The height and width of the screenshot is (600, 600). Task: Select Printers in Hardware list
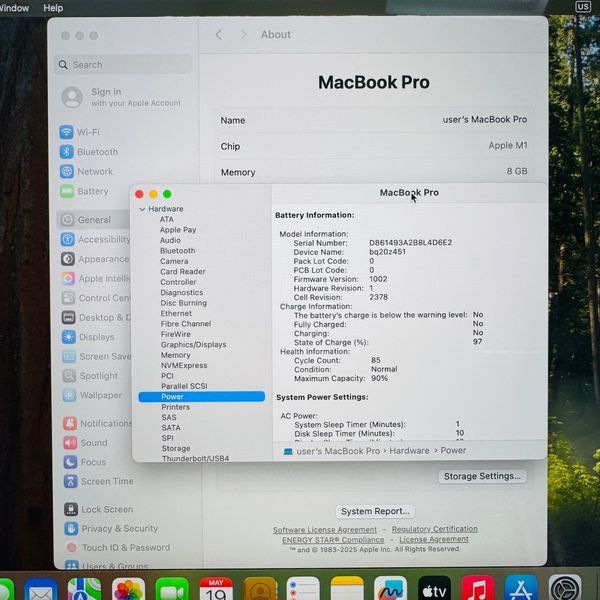(x=175, y=407)
